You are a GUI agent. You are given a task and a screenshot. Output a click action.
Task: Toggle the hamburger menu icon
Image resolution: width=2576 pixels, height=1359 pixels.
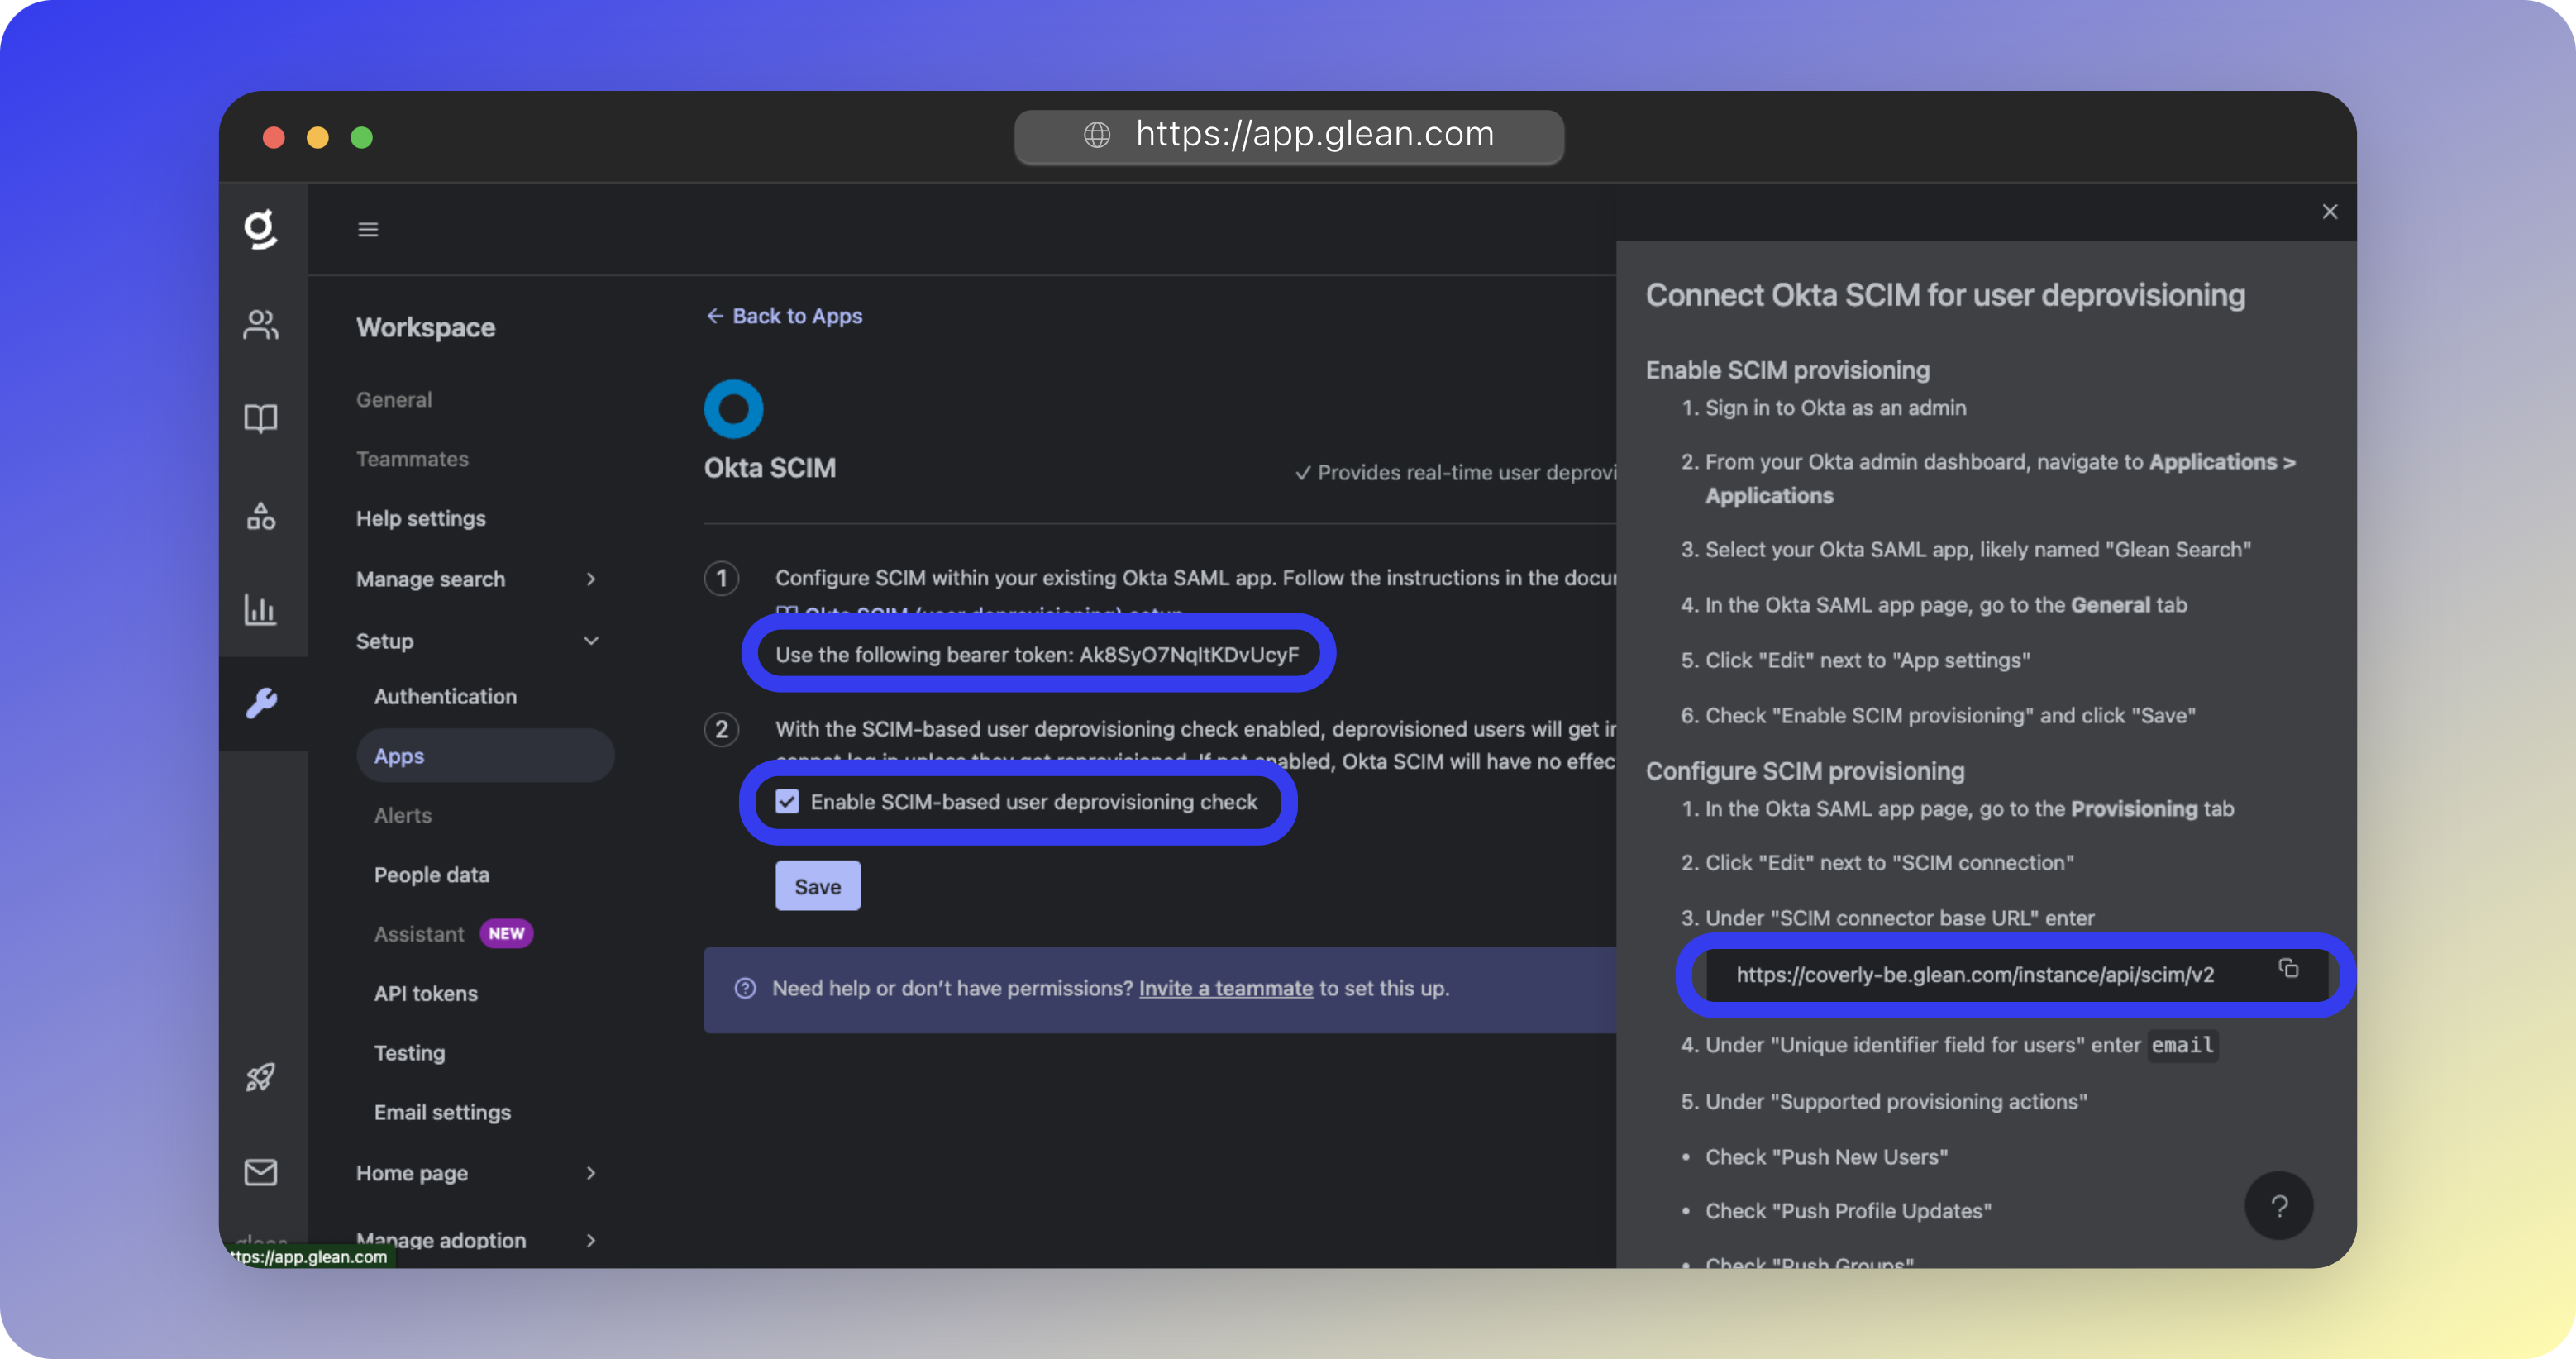coord(368,229)
